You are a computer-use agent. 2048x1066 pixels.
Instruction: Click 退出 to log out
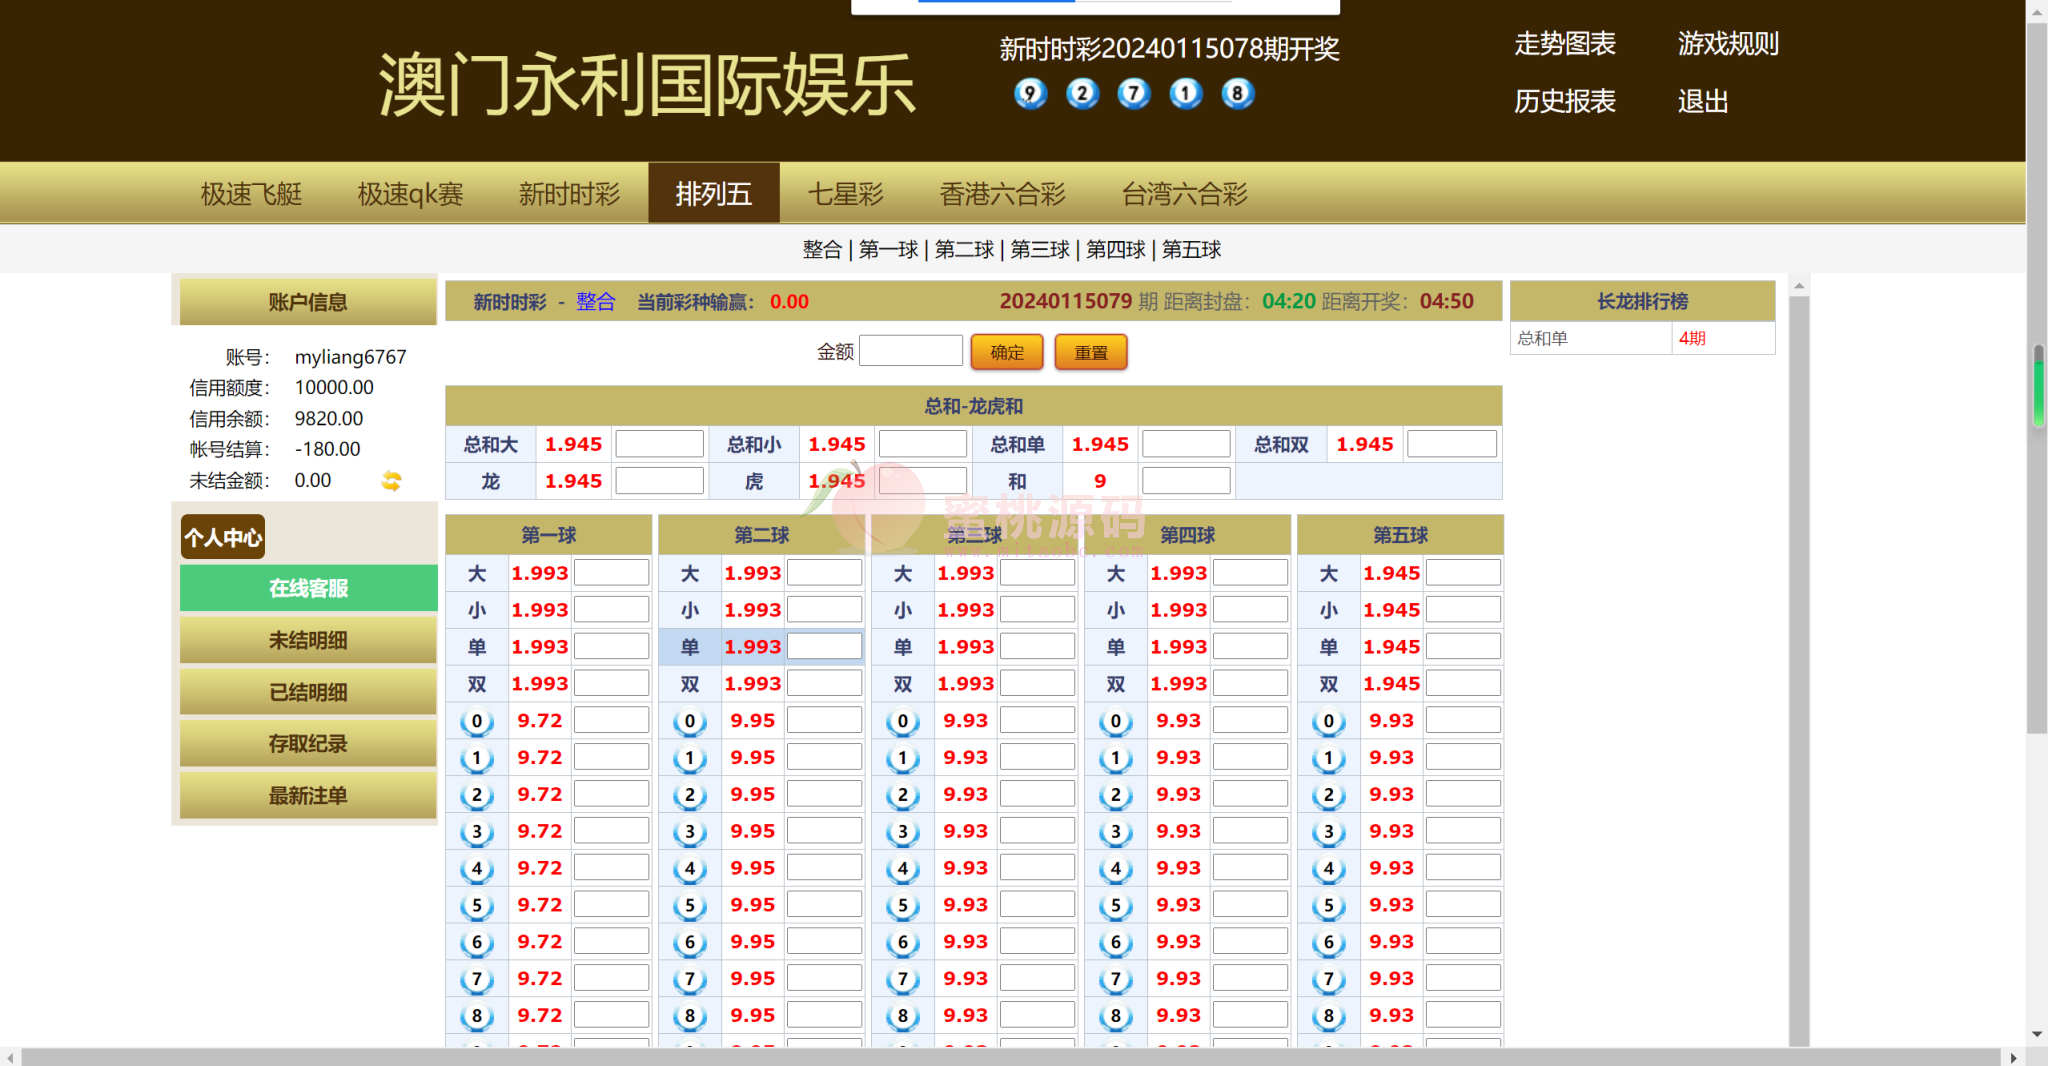pos(1702,102)
